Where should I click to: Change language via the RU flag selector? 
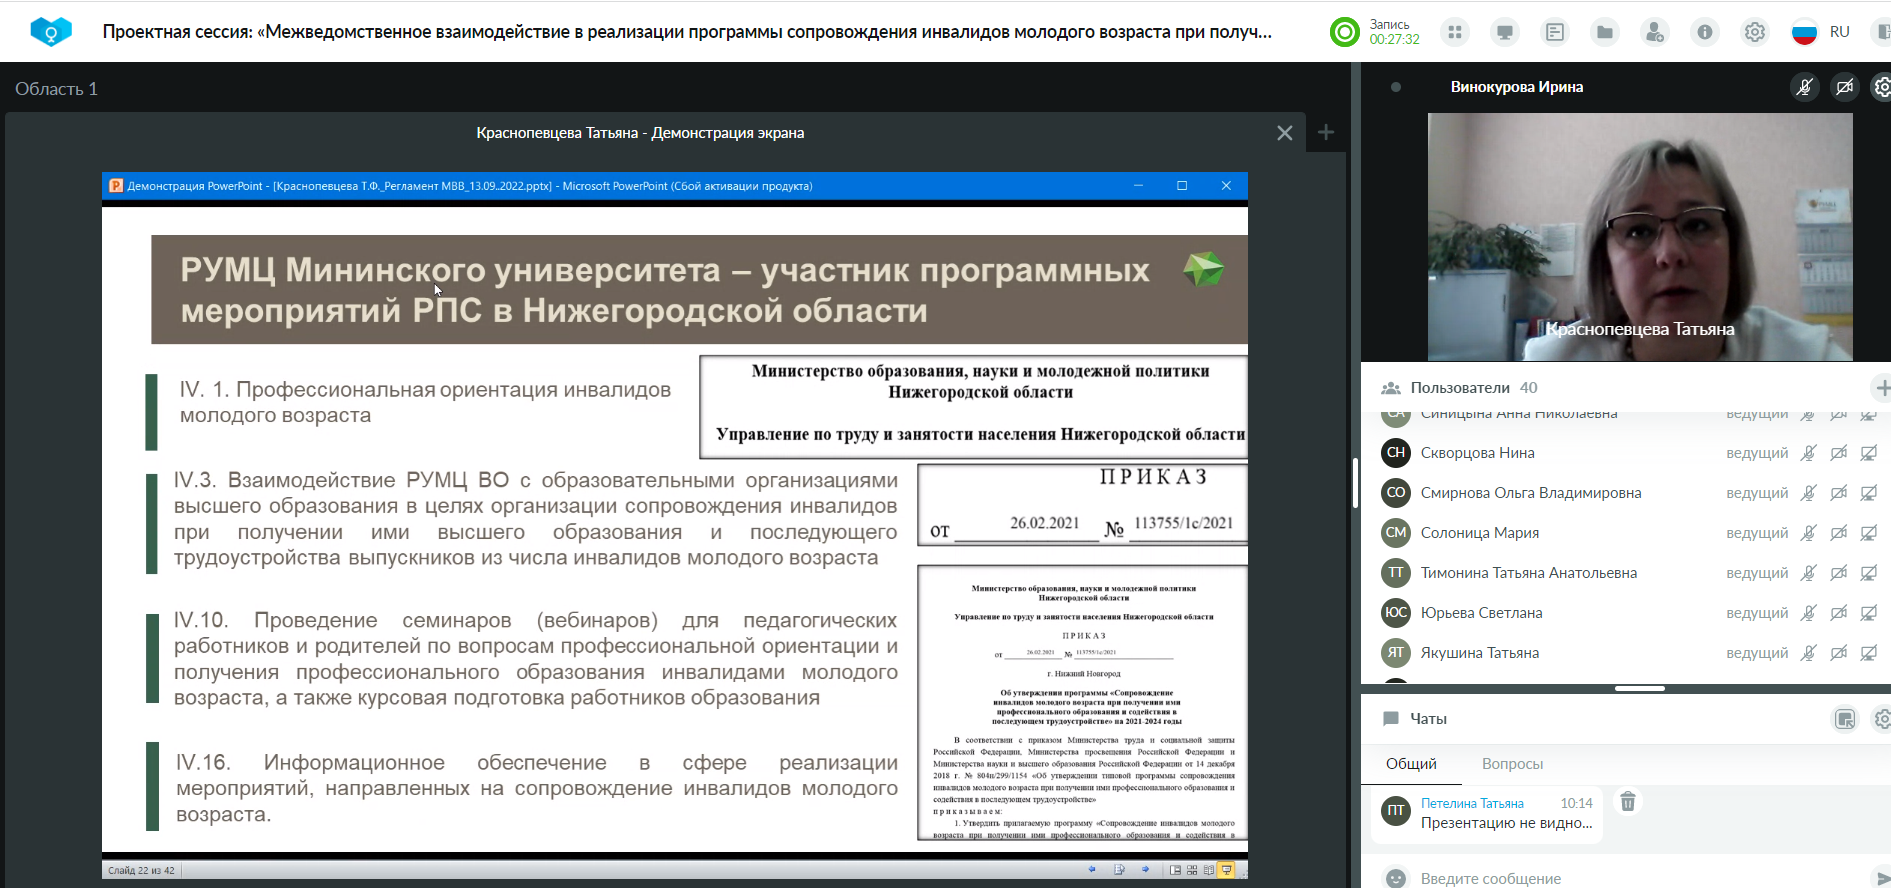pyautogui.click(x=1820, y=32)
